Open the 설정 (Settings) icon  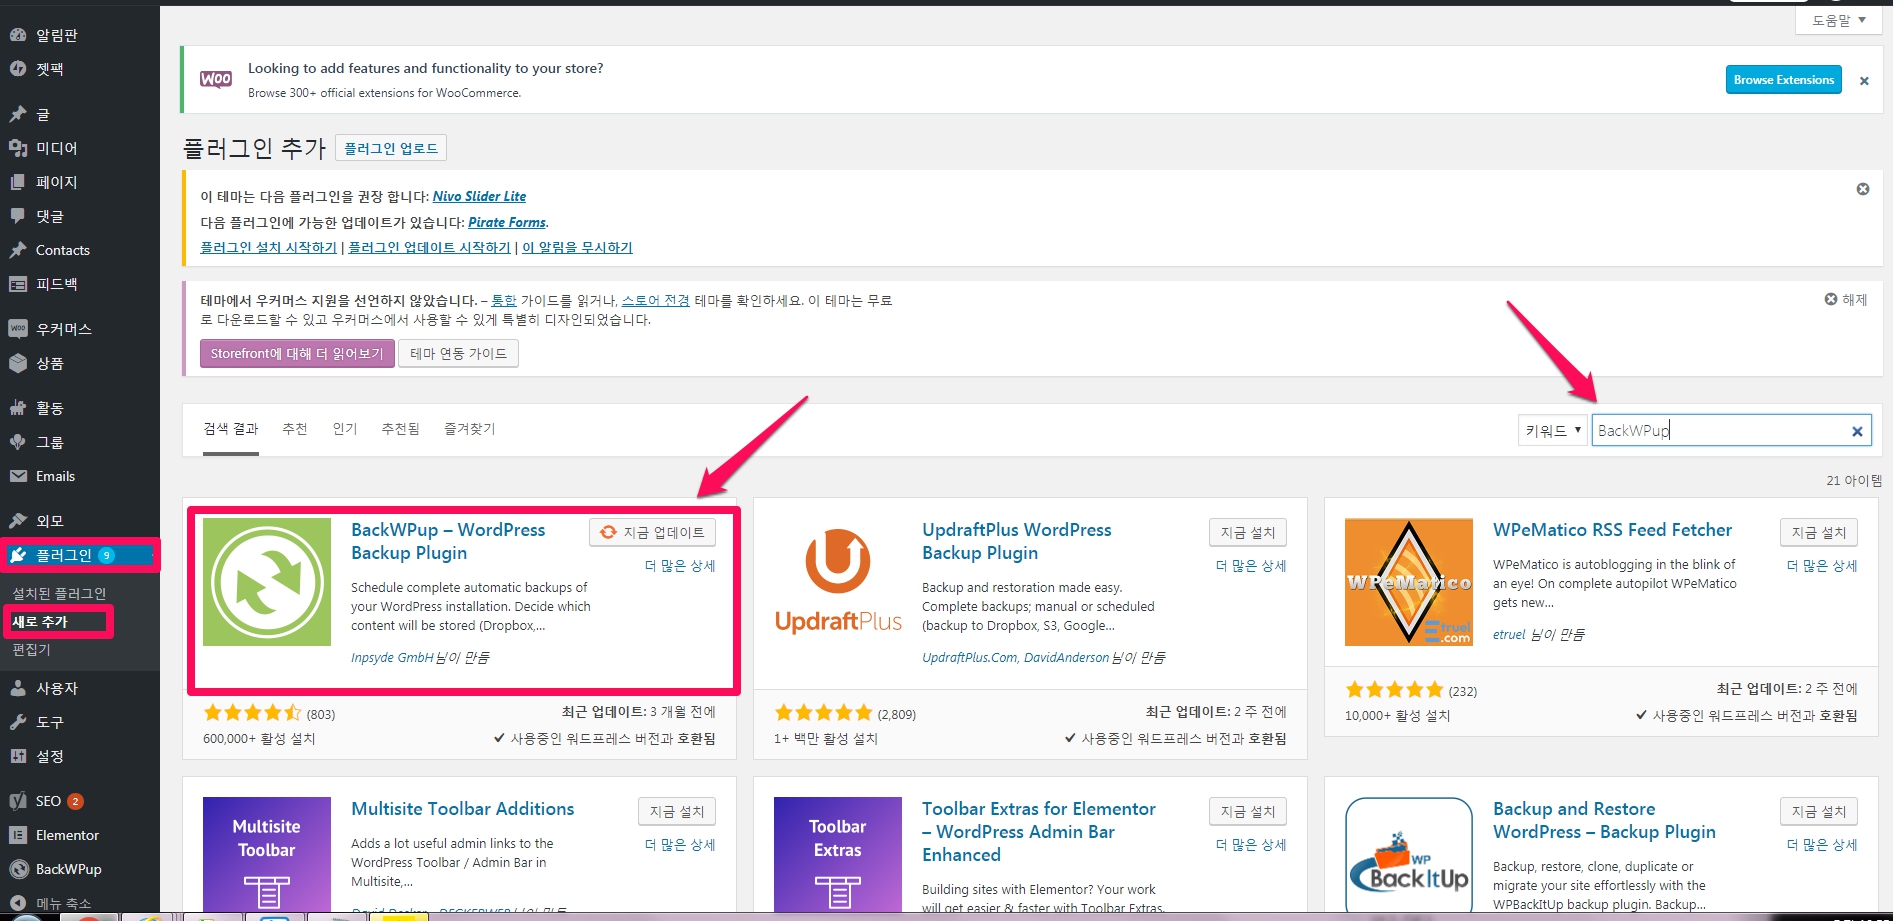pos(18,757)
